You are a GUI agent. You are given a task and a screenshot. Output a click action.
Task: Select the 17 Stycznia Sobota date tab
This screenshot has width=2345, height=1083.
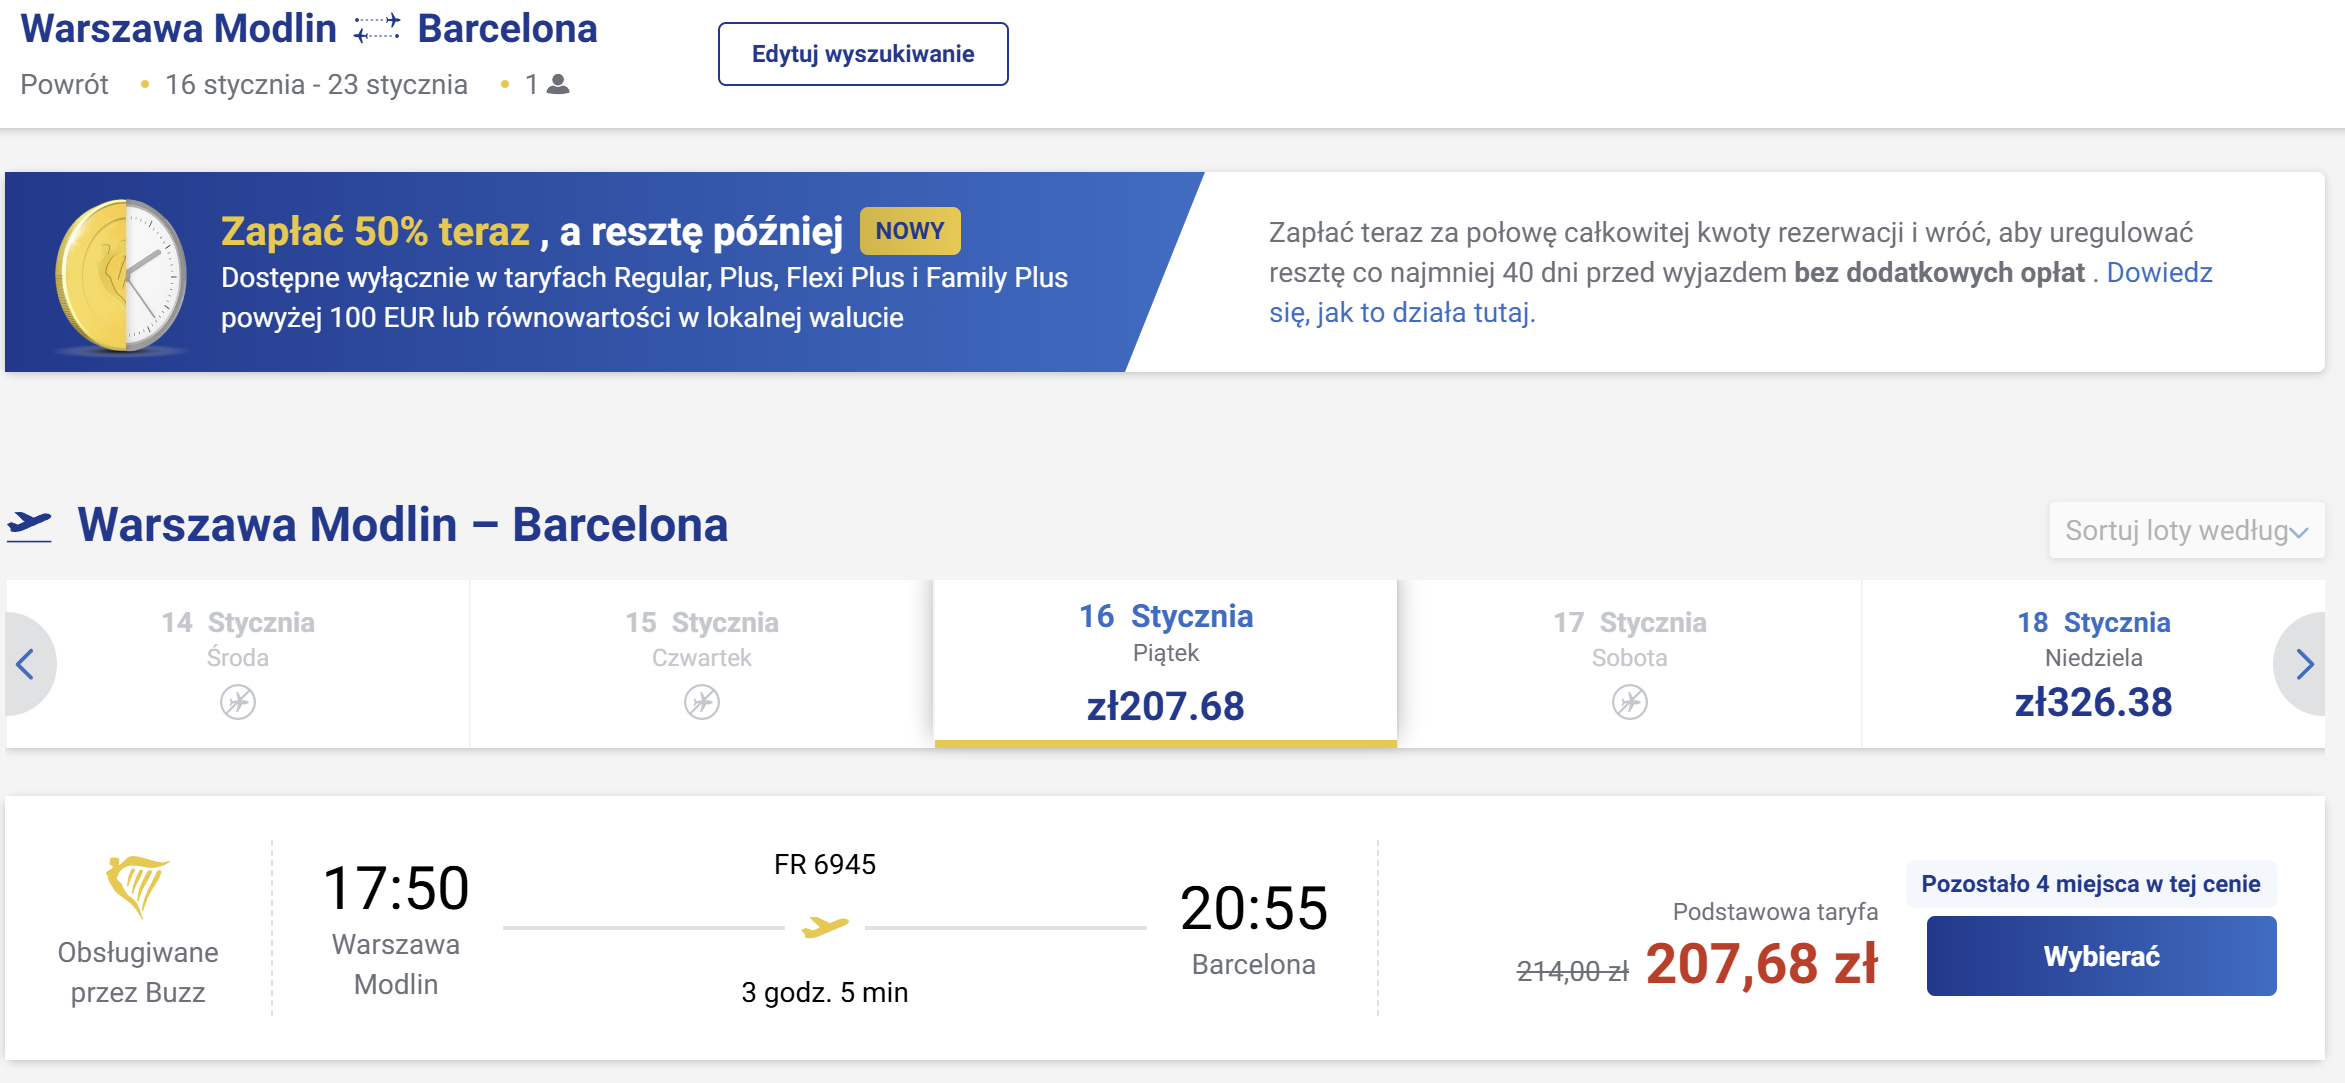(x=1630, y=663)
